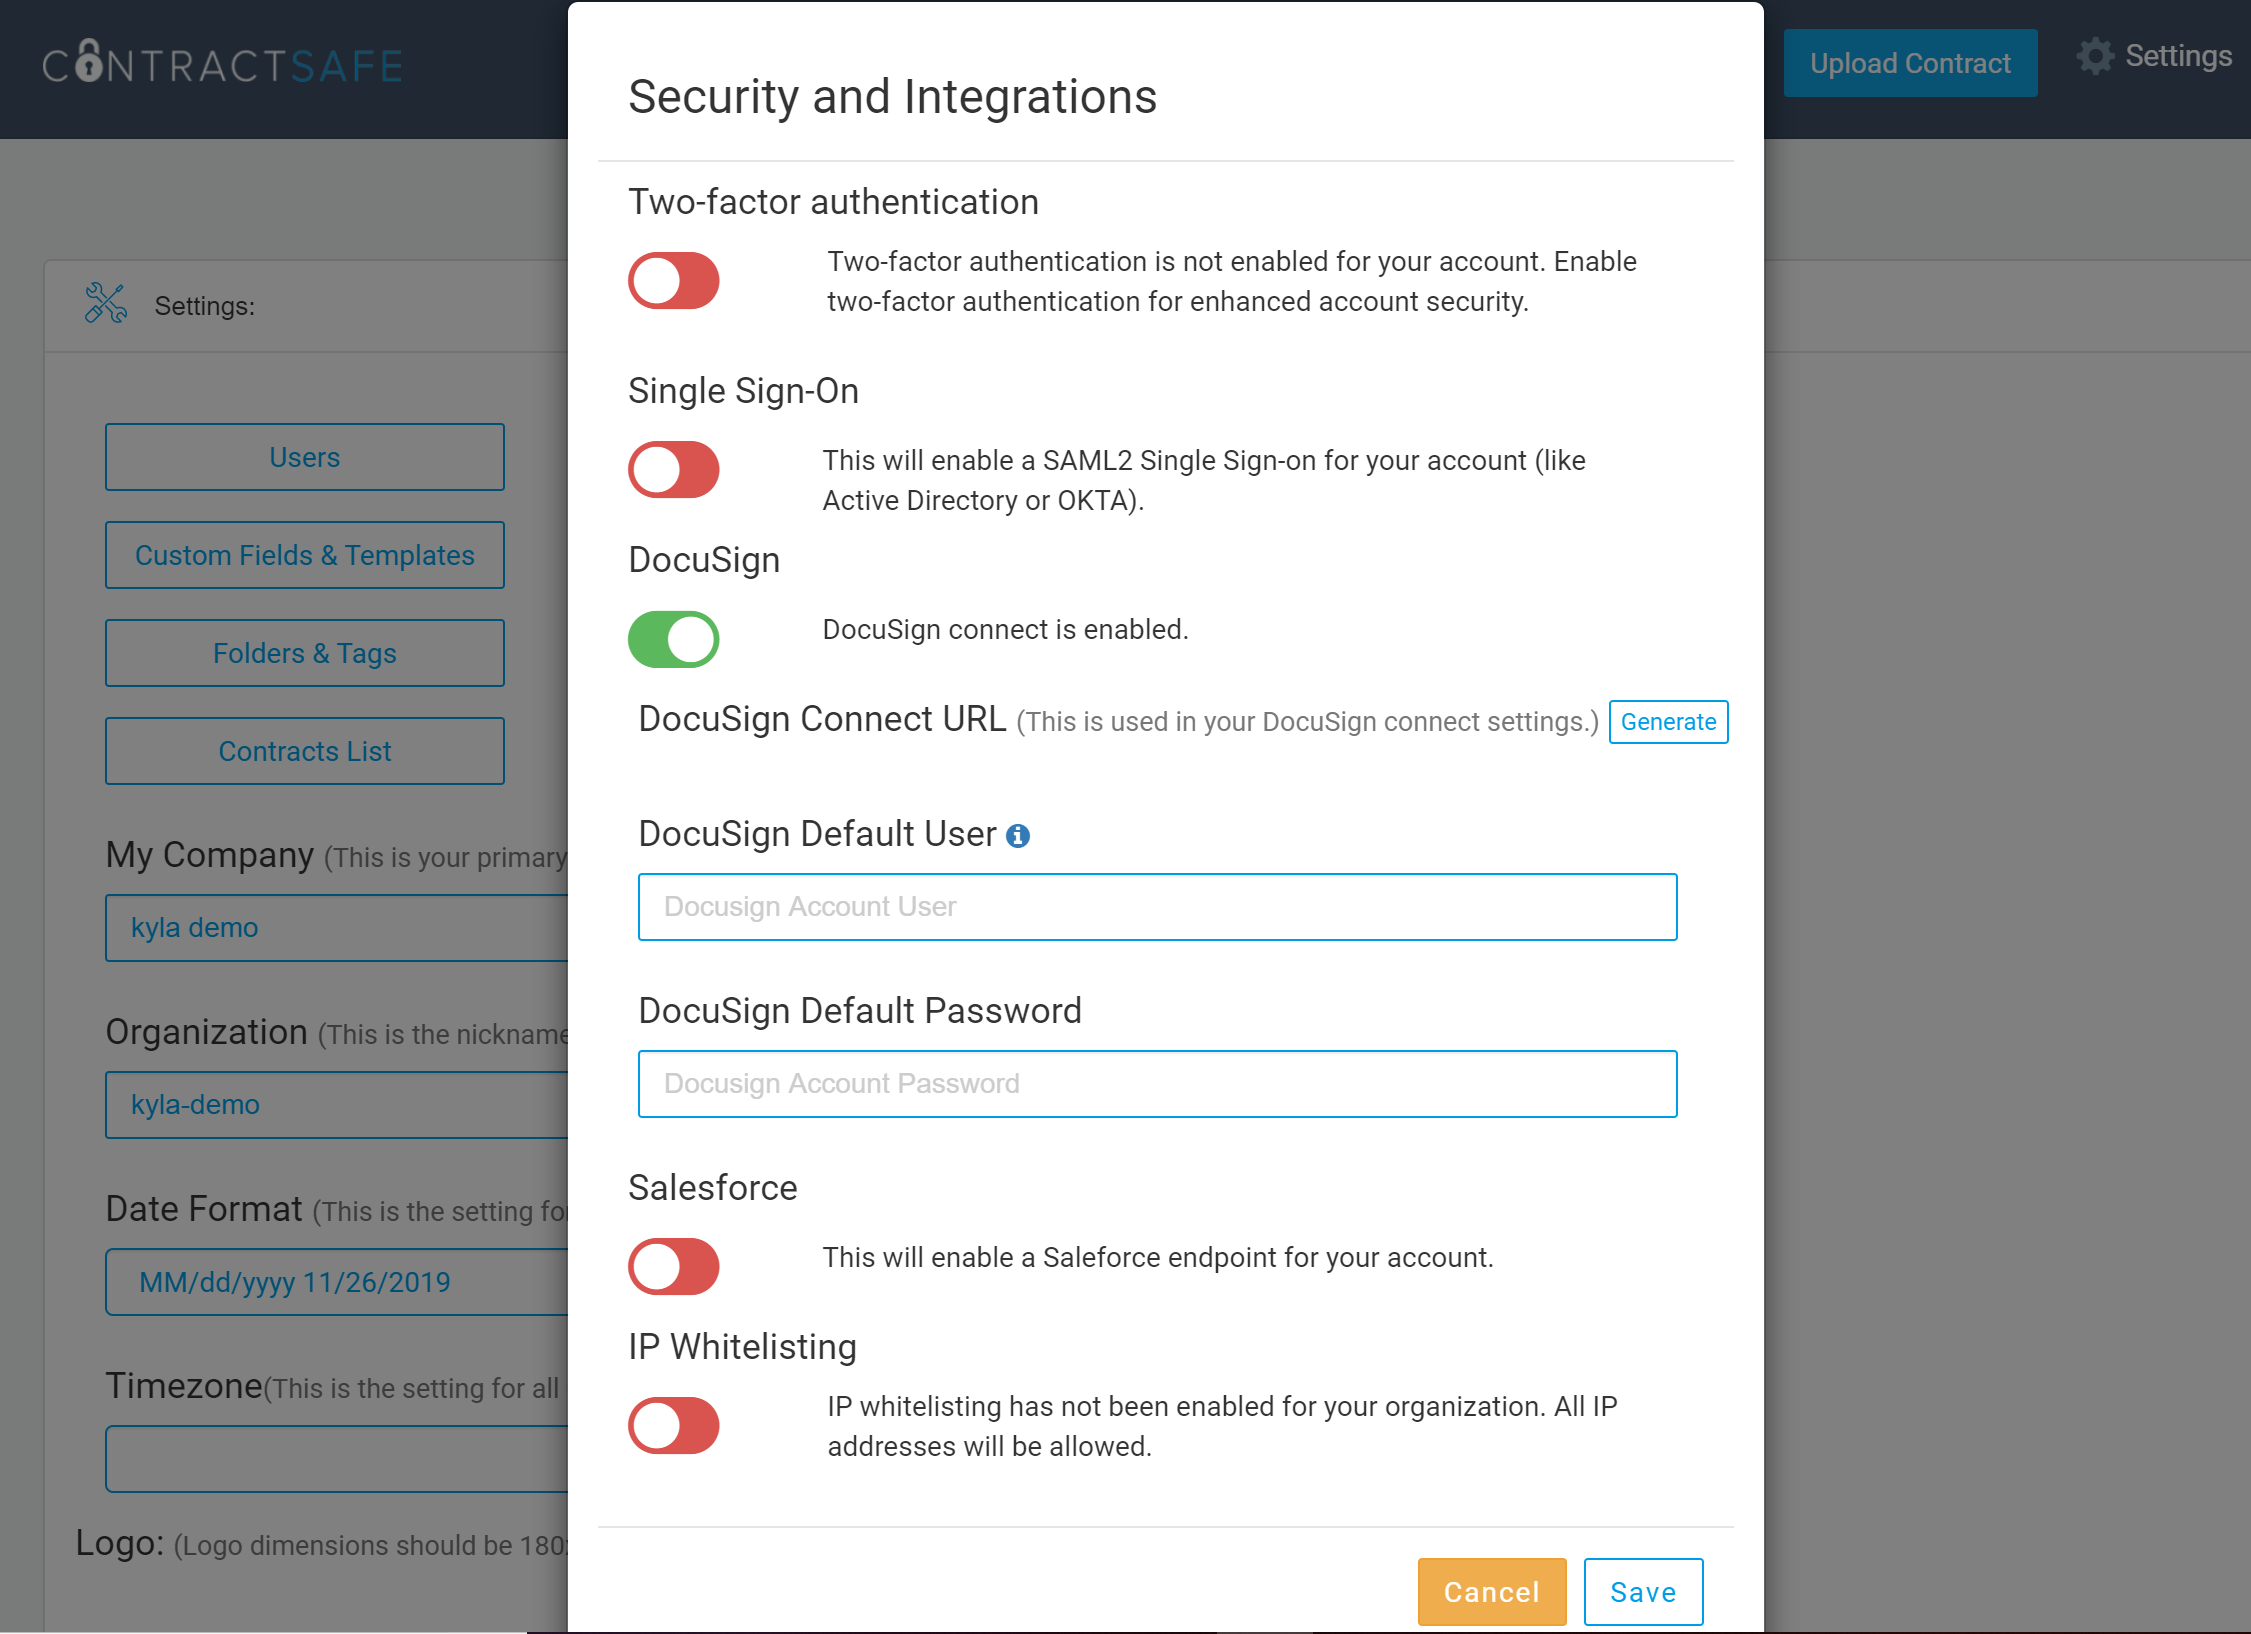Click the wrench and screwdriver Settings icon
The height and width of the screenshot is (1634, 2251).
click(105, 304)
